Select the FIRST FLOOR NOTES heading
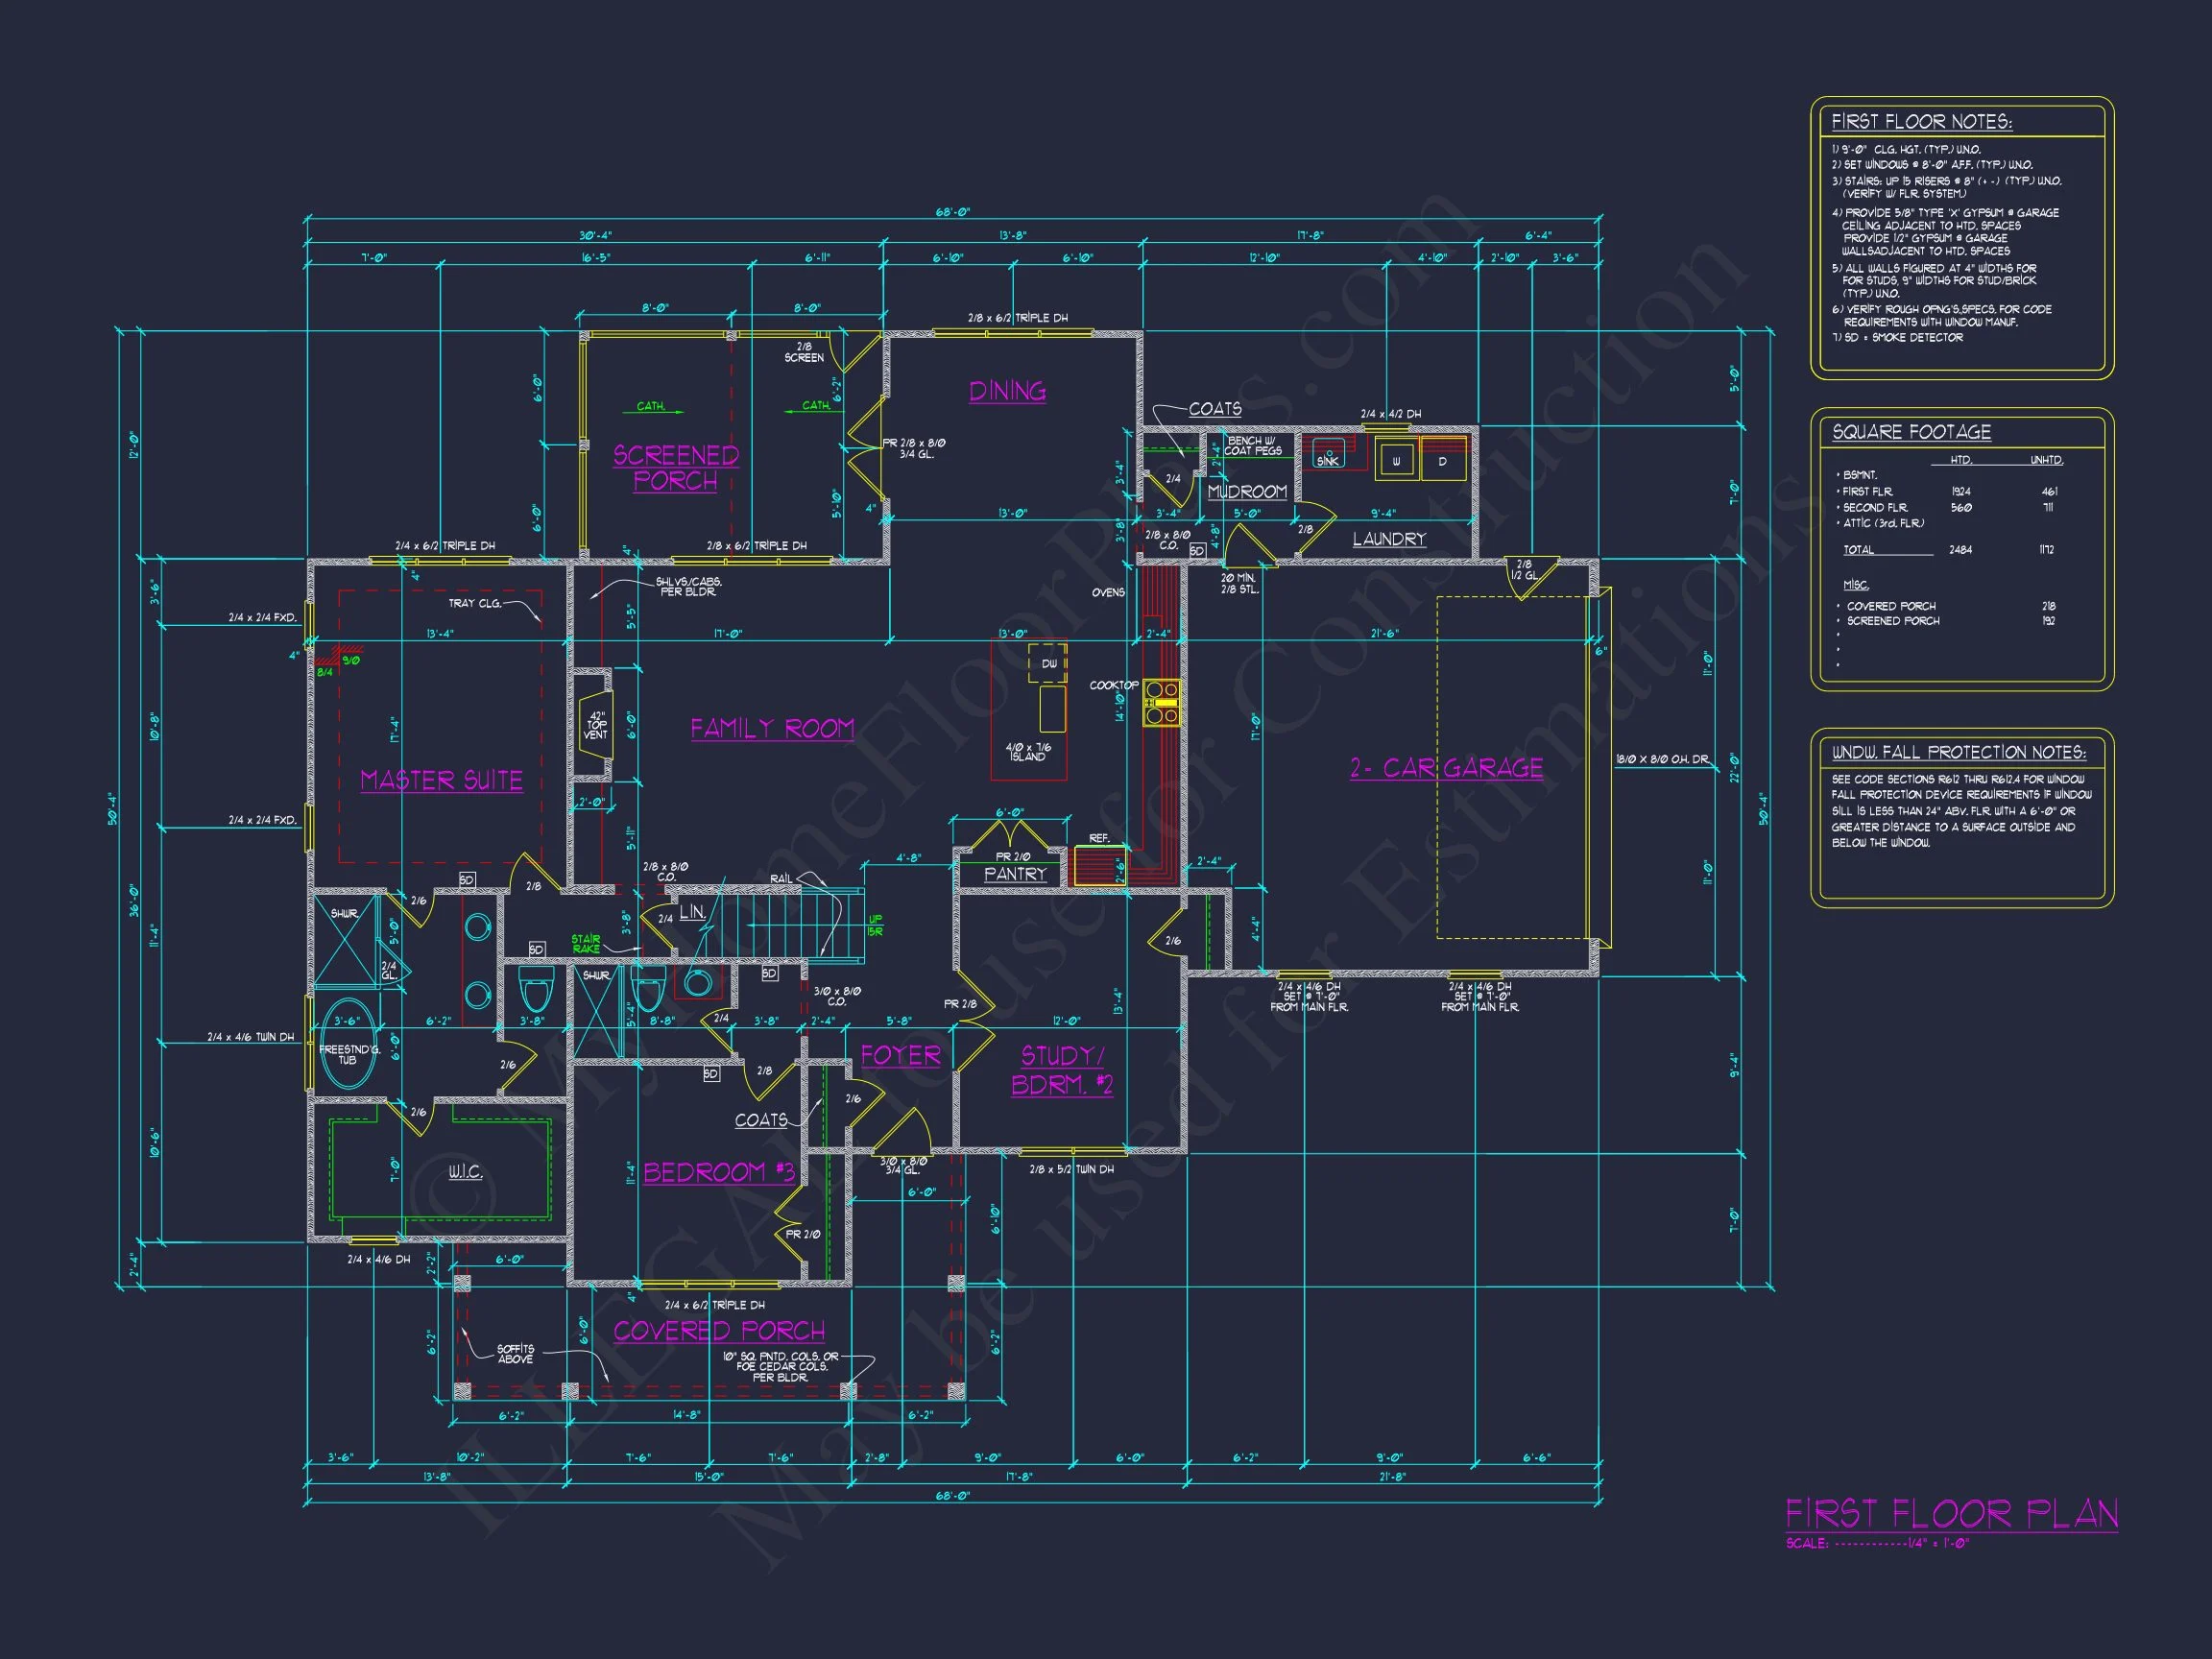 tap(1921, 122)
